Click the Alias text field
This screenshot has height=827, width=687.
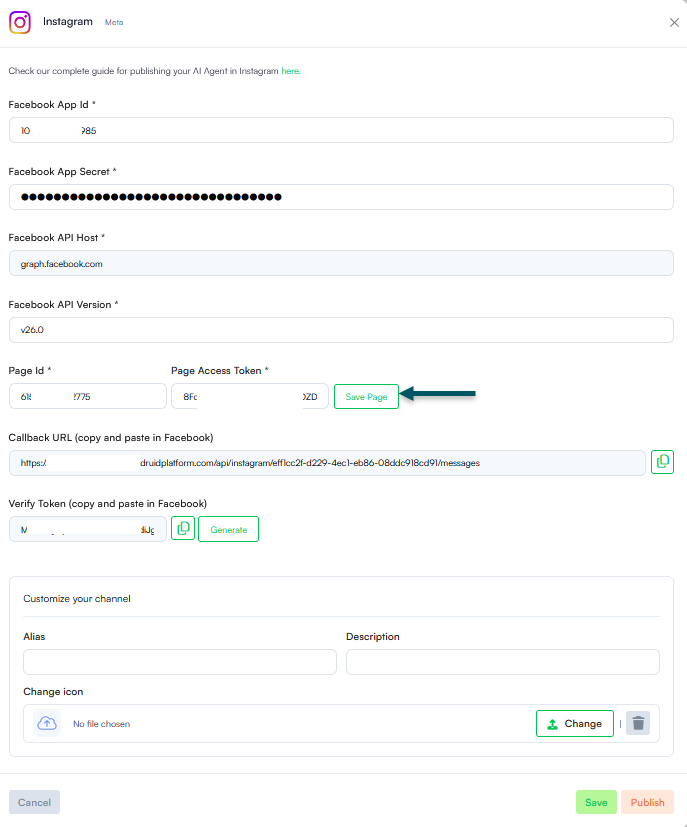coord(180,662)
